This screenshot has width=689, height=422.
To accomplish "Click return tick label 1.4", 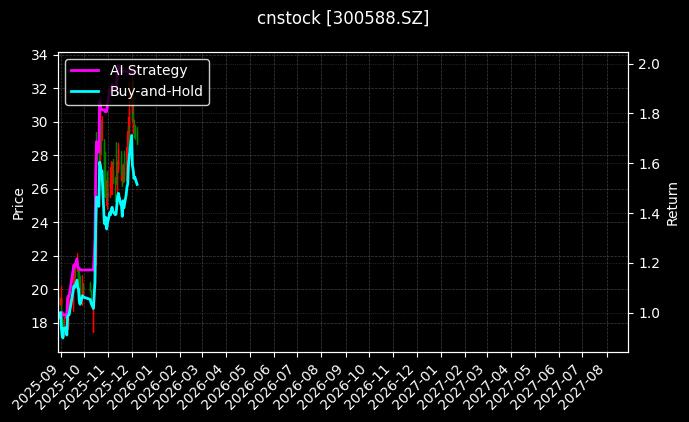I will tap(649, 214).
